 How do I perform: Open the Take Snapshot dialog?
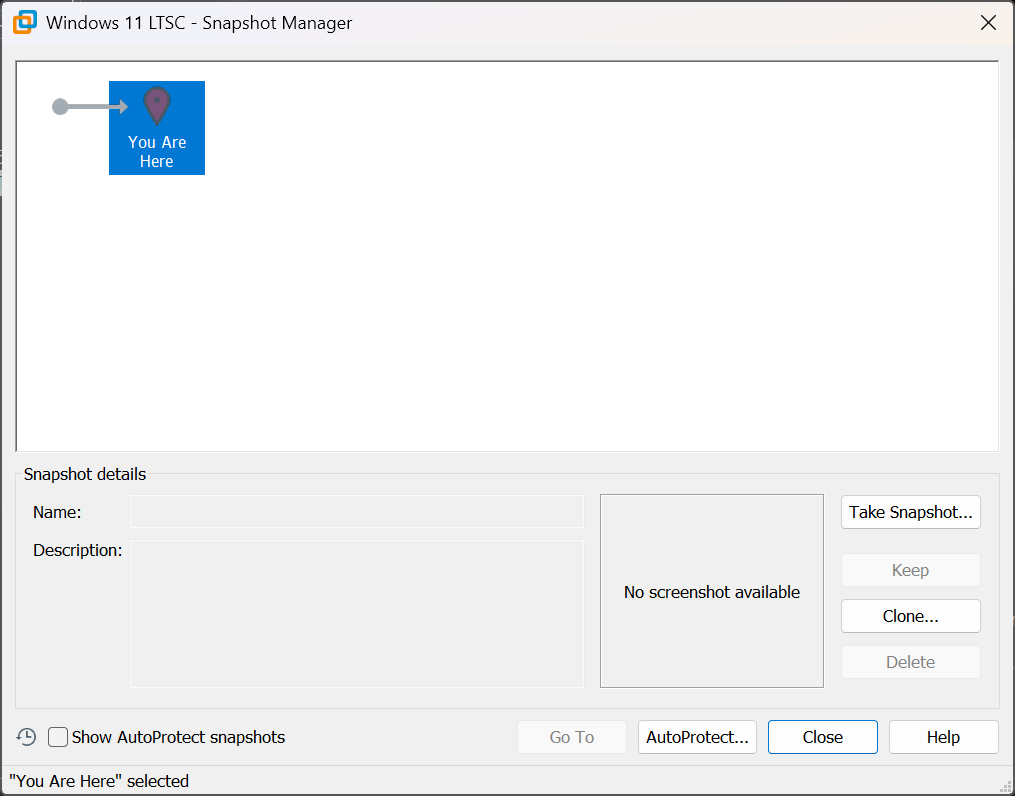pos(911,512)
